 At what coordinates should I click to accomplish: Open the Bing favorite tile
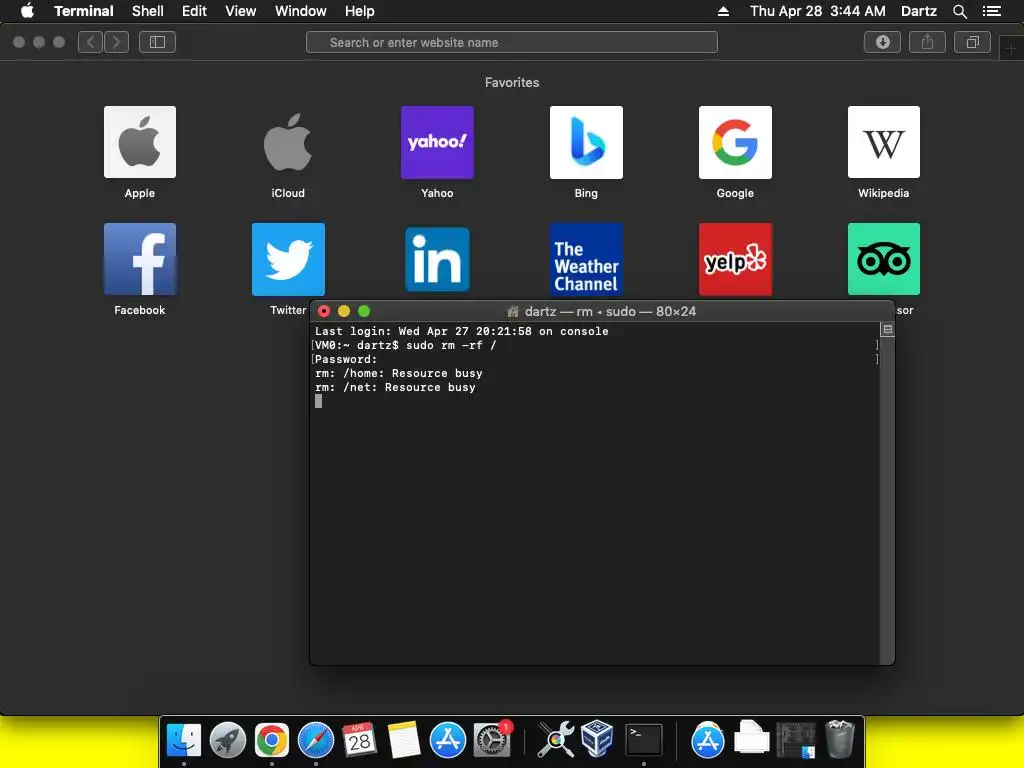(586, 142)
